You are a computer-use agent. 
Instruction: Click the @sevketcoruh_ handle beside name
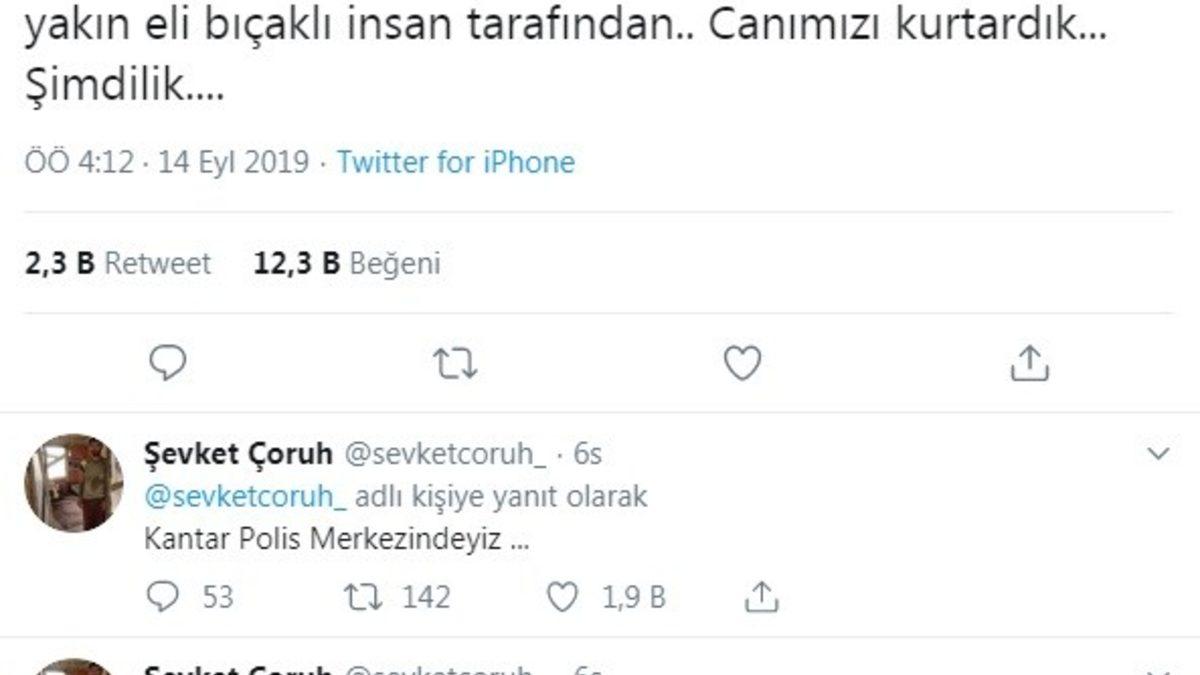click(445, 454)
